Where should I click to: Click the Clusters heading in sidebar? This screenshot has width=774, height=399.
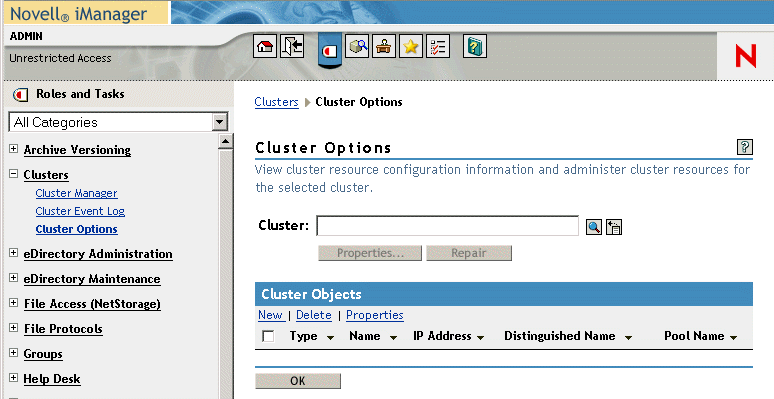tap(46, 175)
